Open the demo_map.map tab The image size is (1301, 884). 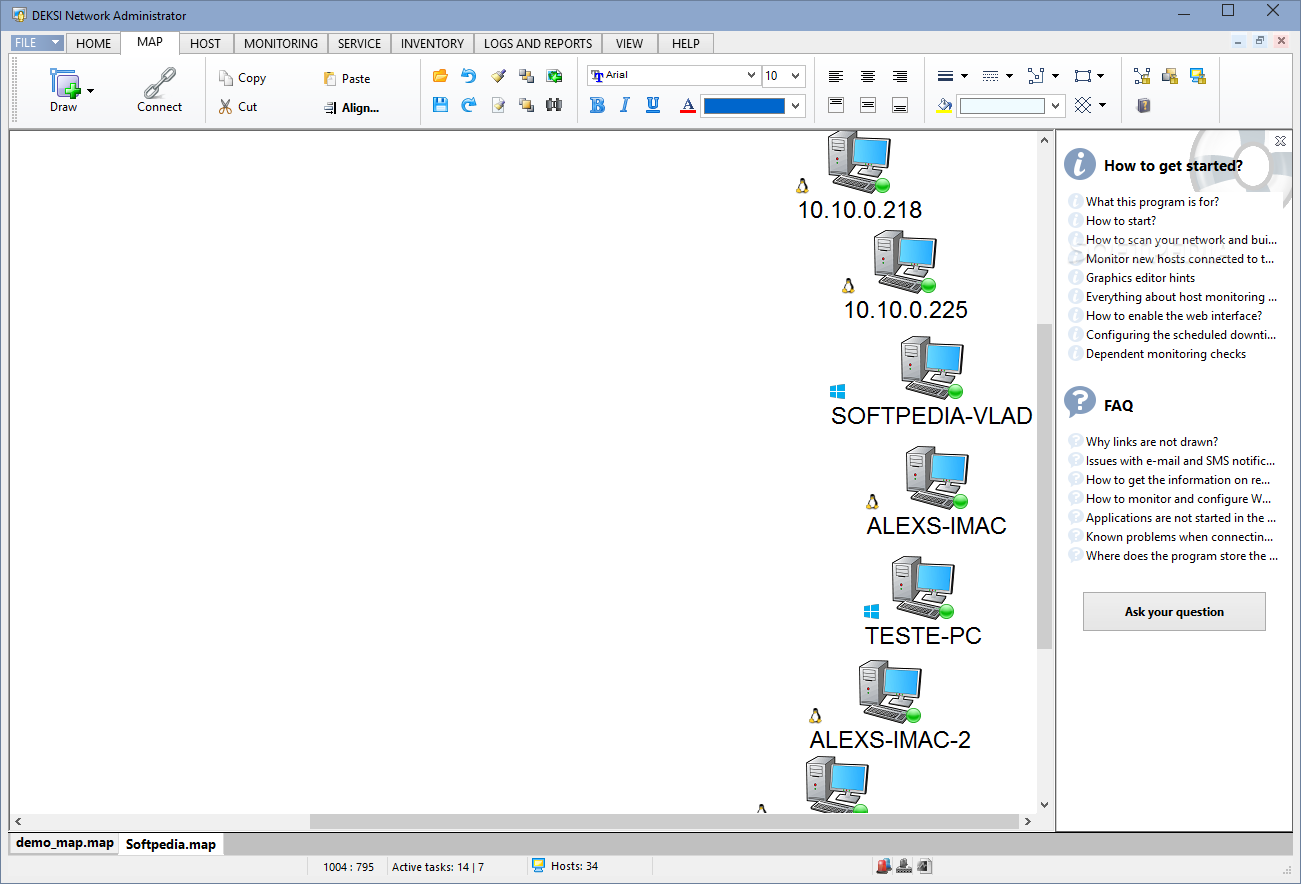(65, 843)
